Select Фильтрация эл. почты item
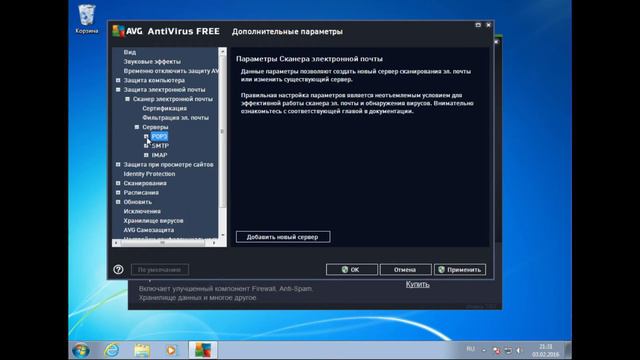The height and width of the screenshot is (360, 640). click(176, 118)
